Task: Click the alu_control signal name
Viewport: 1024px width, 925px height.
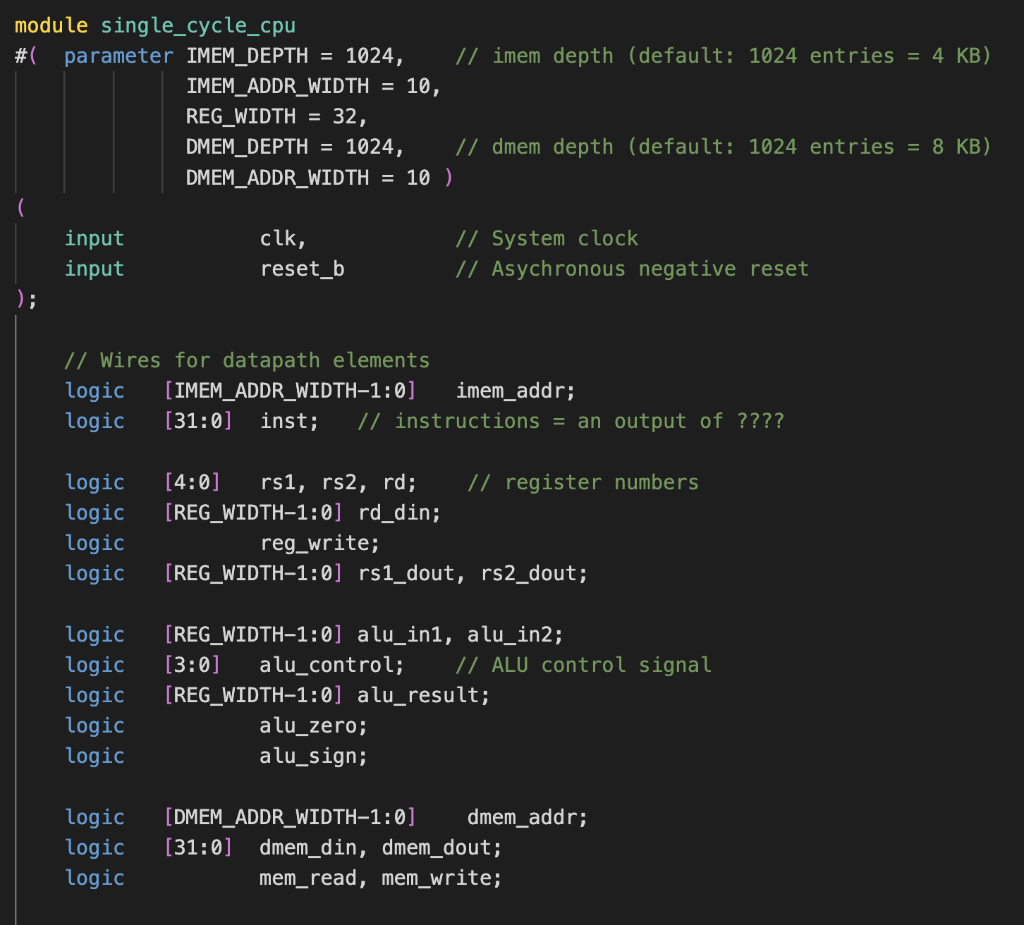Action: click(329, 665)
